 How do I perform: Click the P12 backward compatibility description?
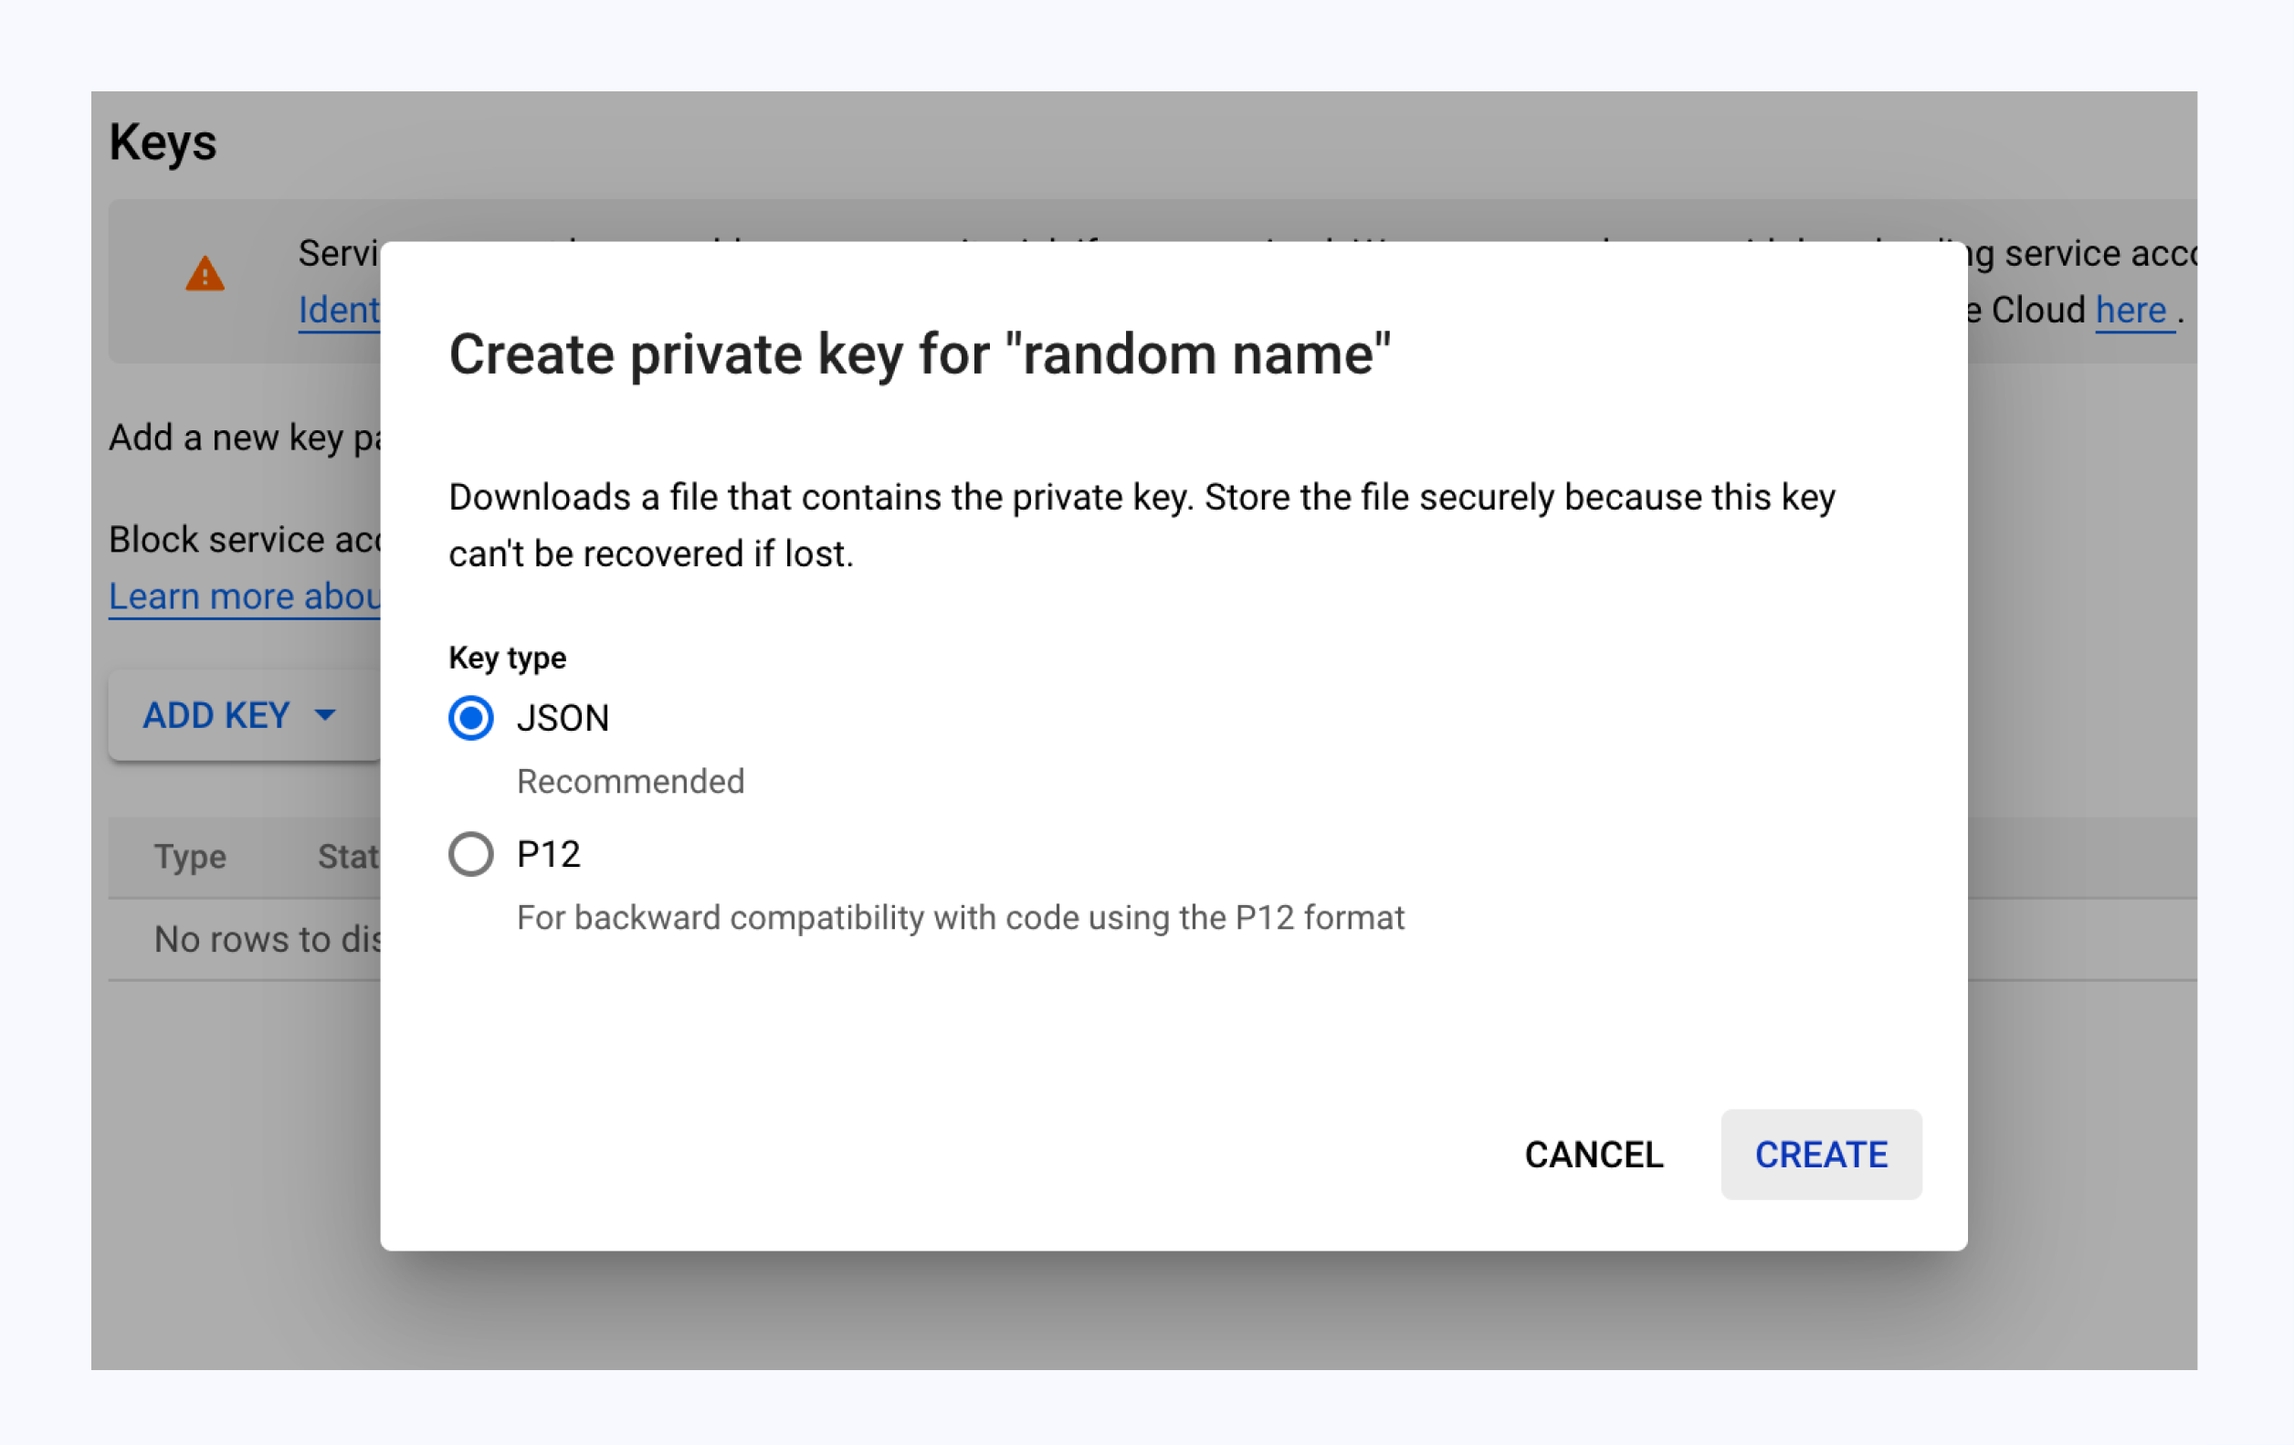tap(960, 917)
